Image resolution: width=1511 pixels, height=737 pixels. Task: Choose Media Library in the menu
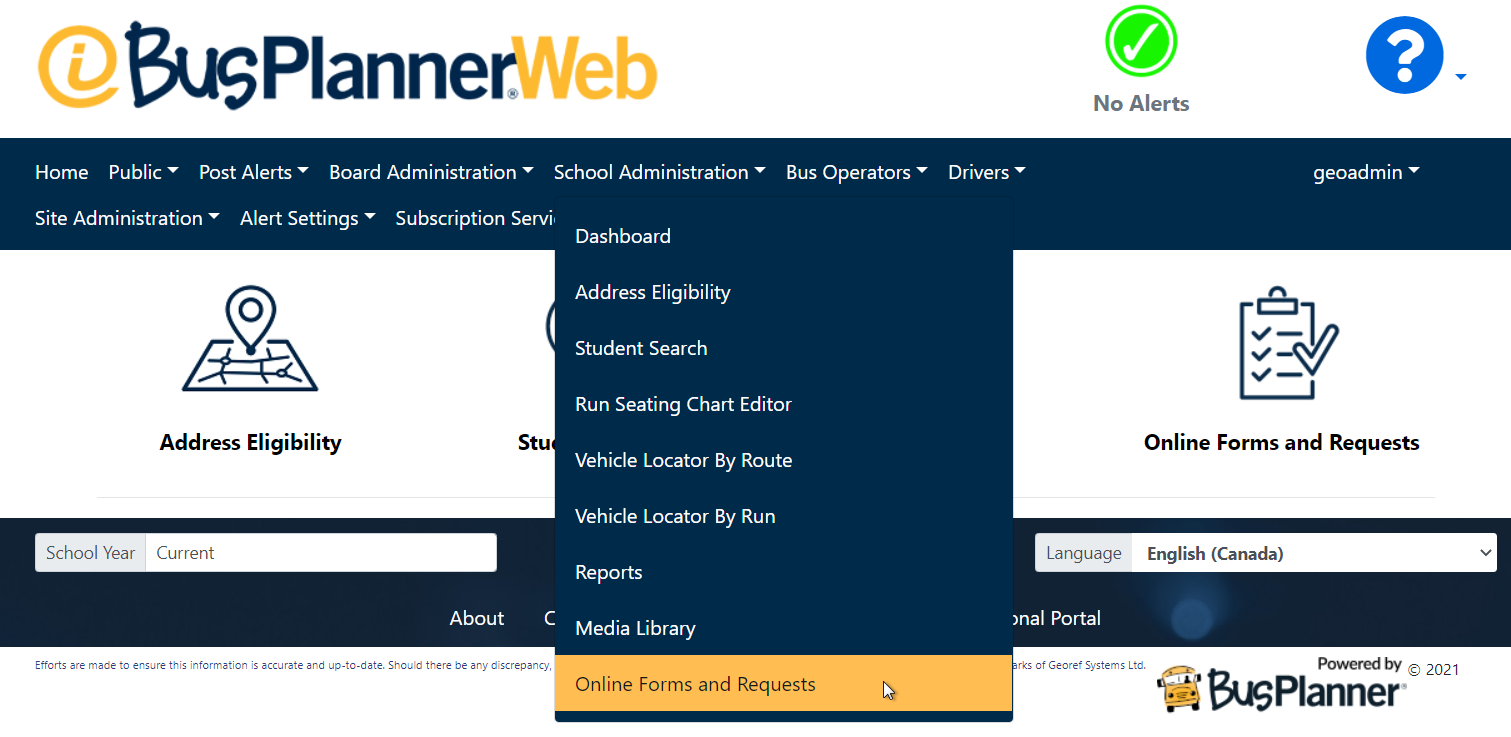pyautogui.click(x=635, y=628)
